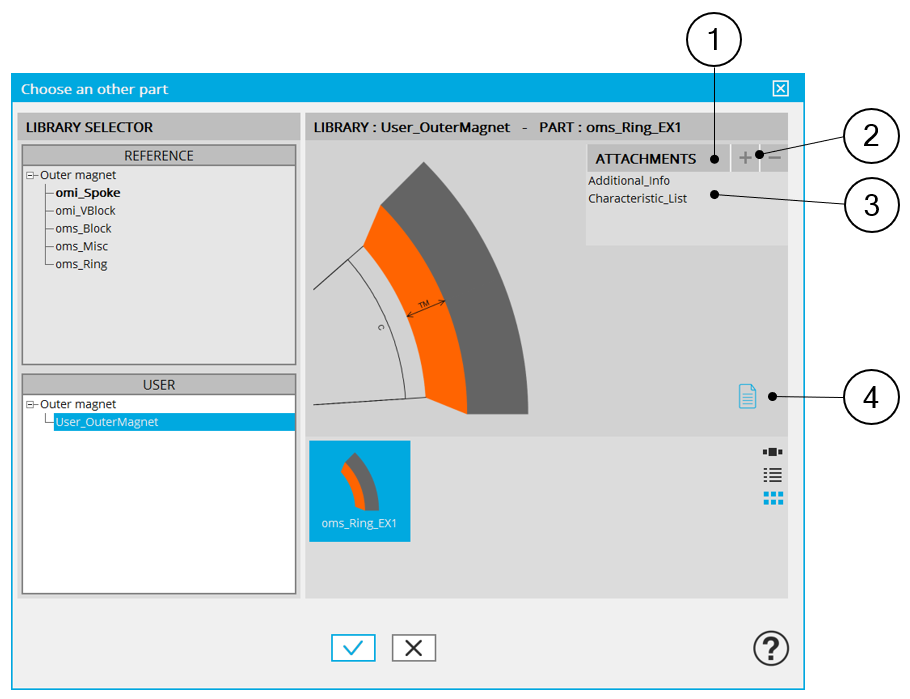Switch to the grid thumbnails view icon
Screen dimensions: 910x699
tap(772, 498)
